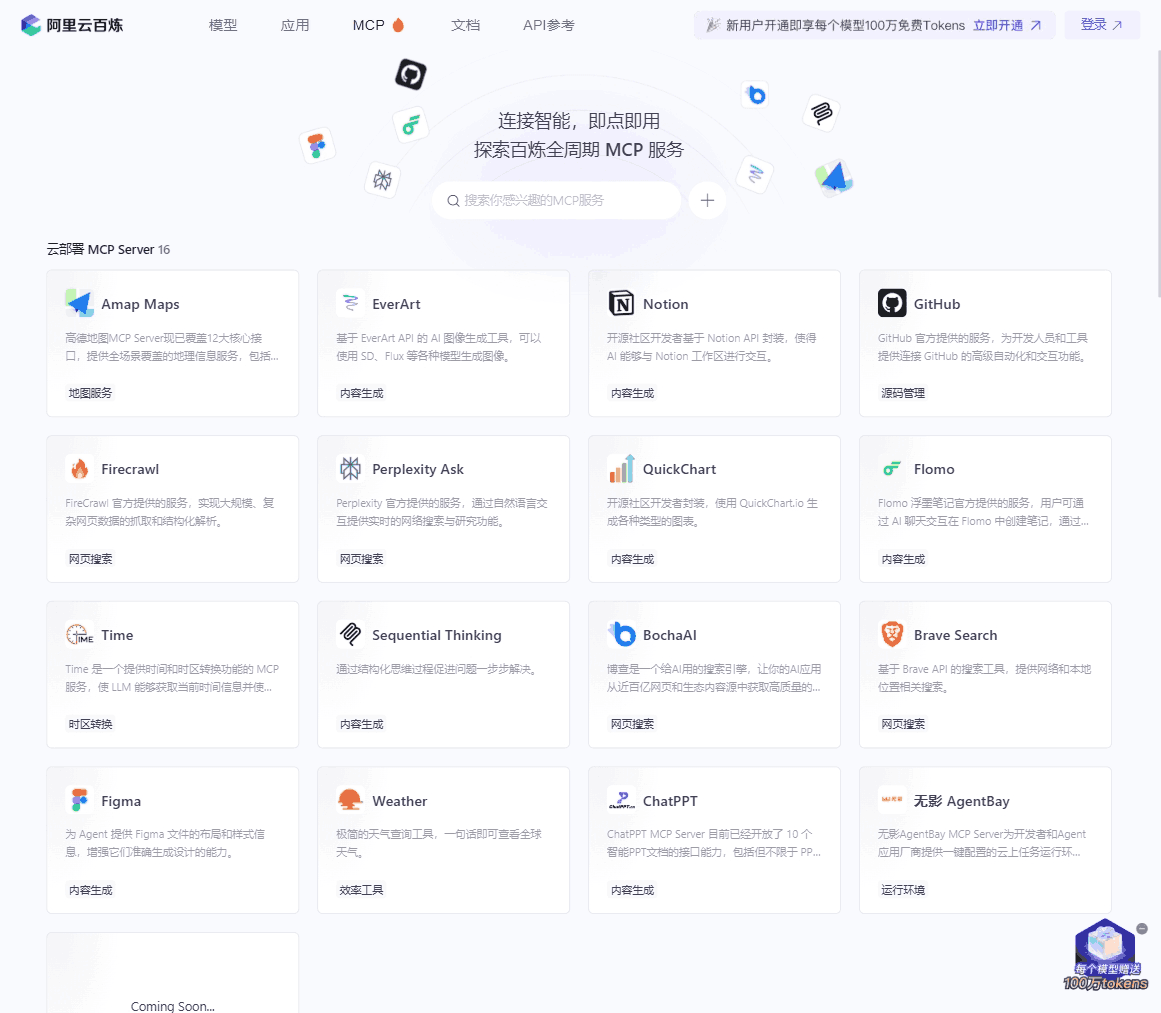This screenshot has width=1161, height=1013.
Task: Open the 文档 navigation tab
Action: [466, 25]
